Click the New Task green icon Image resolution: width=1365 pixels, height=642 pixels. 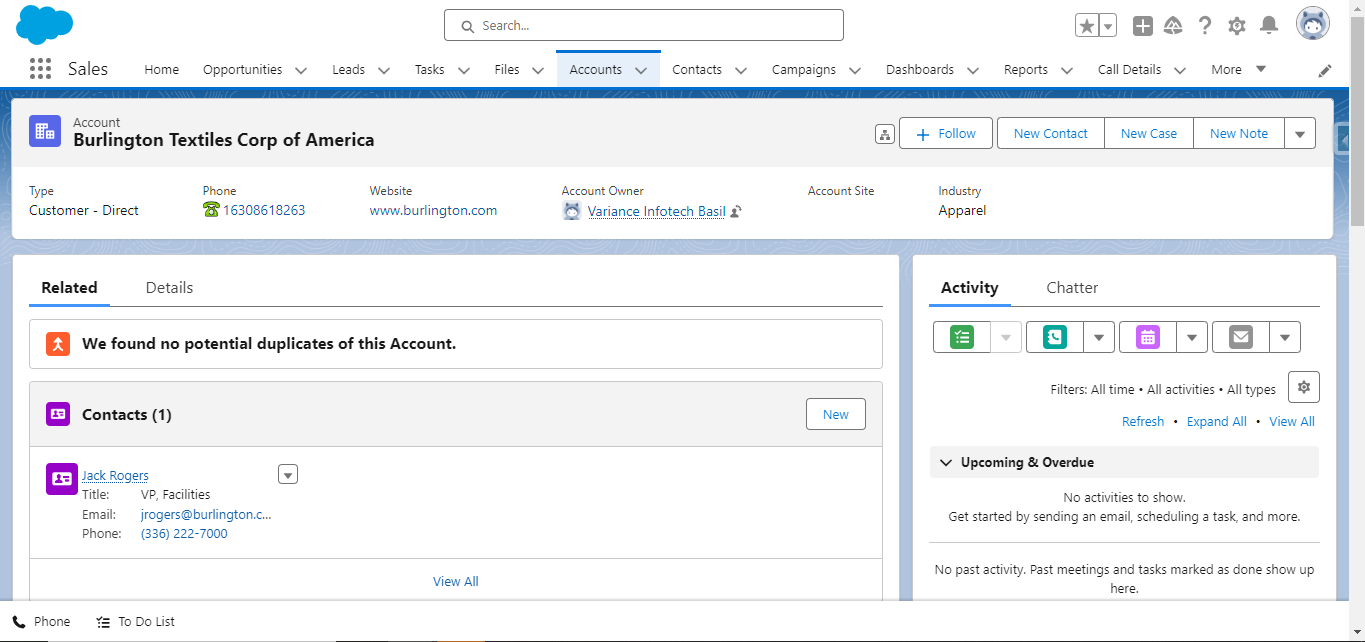point(962,337)
